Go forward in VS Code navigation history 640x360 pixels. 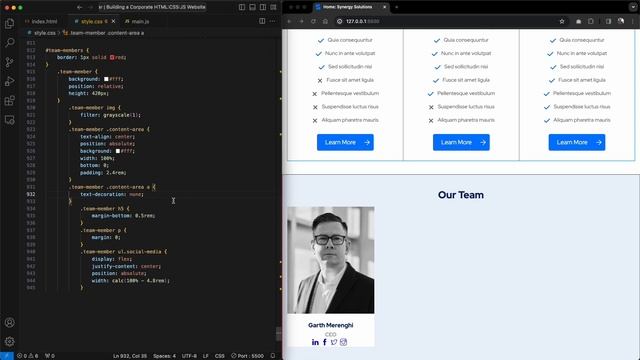(90, 7)
